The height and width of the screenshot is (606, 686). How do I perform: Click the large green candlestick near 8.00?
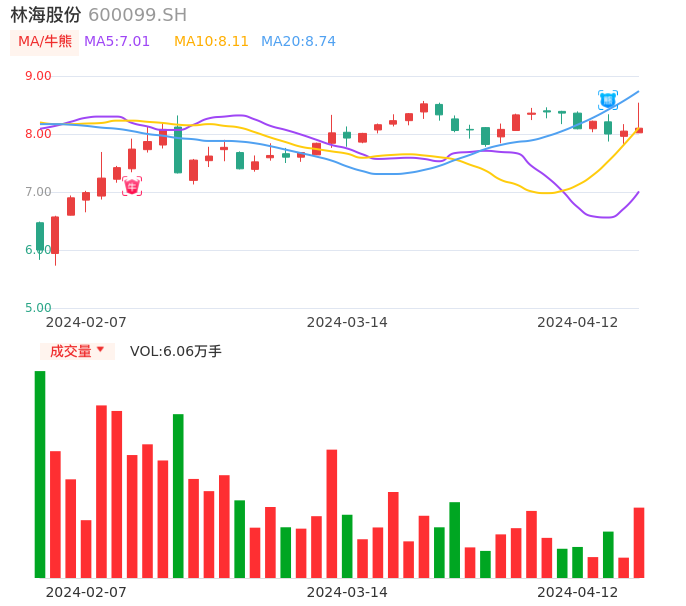pos(178,150)
